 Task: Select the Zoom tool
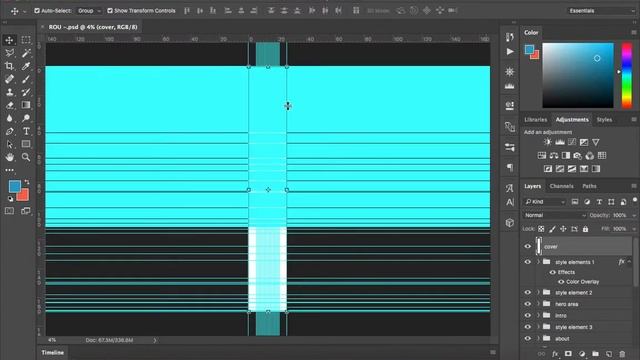click(26, 157)
